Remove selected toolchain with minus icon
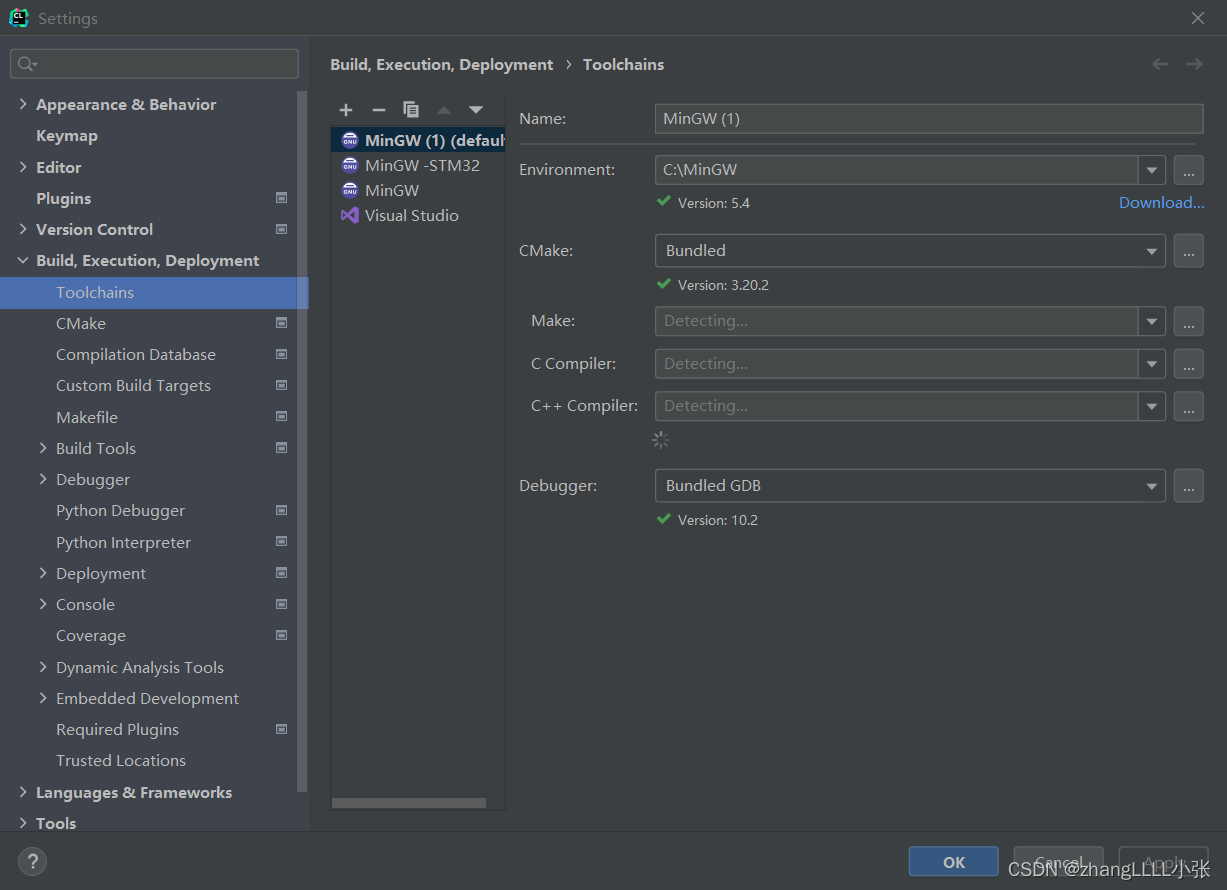 (x=378, y=110)
